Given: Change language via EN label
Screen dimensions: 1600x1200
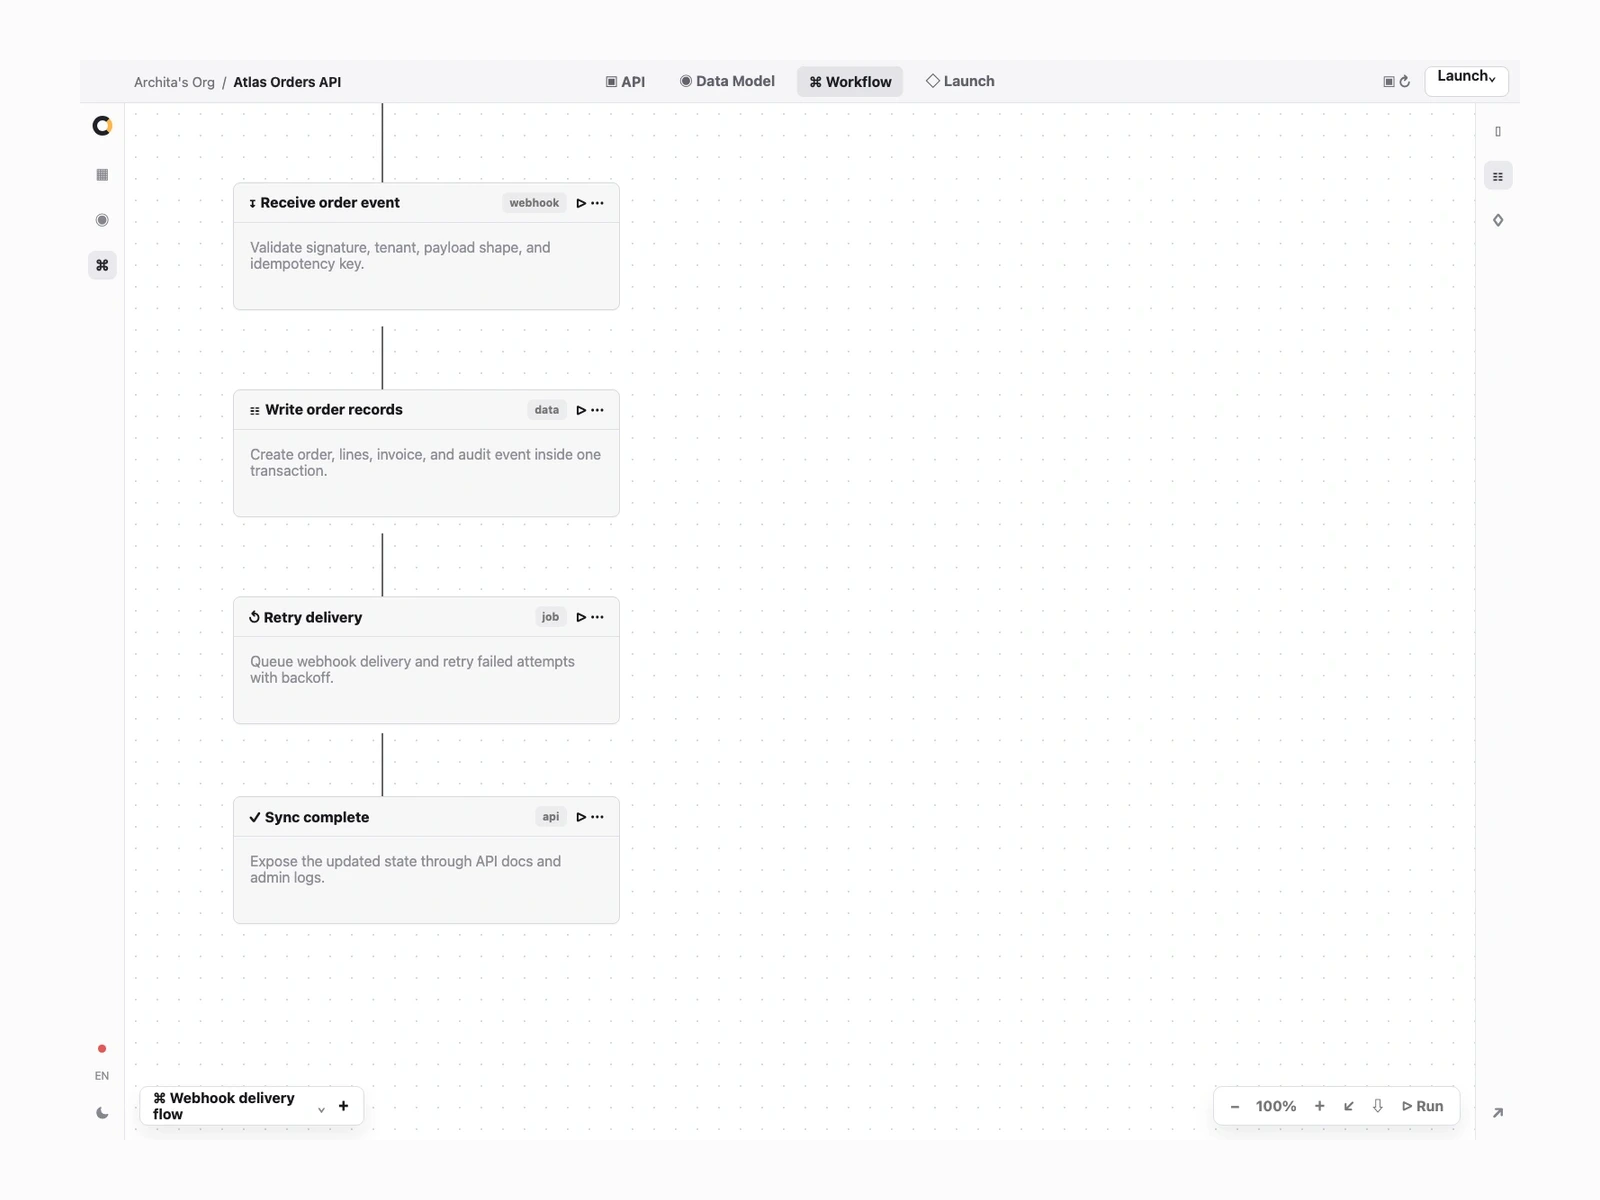Looking at the screenshot, I should click(x=102, y=1076).
